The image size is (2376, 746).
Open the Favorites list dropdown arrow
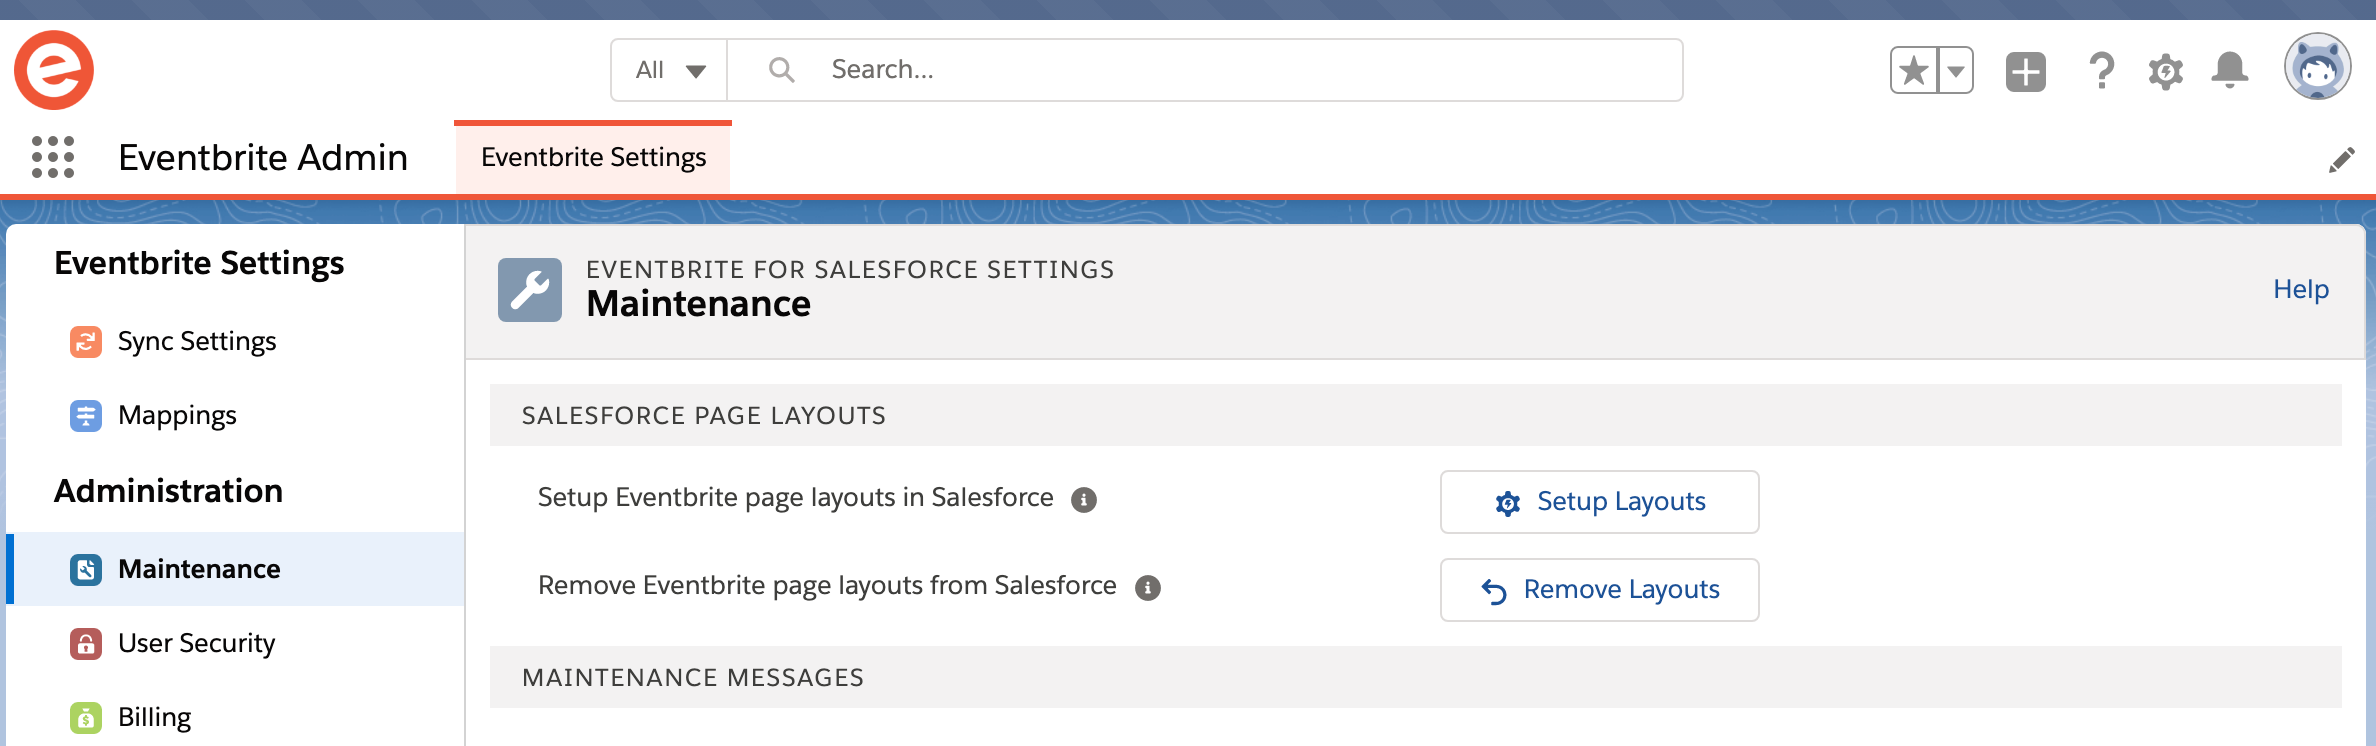[1956, 70]
